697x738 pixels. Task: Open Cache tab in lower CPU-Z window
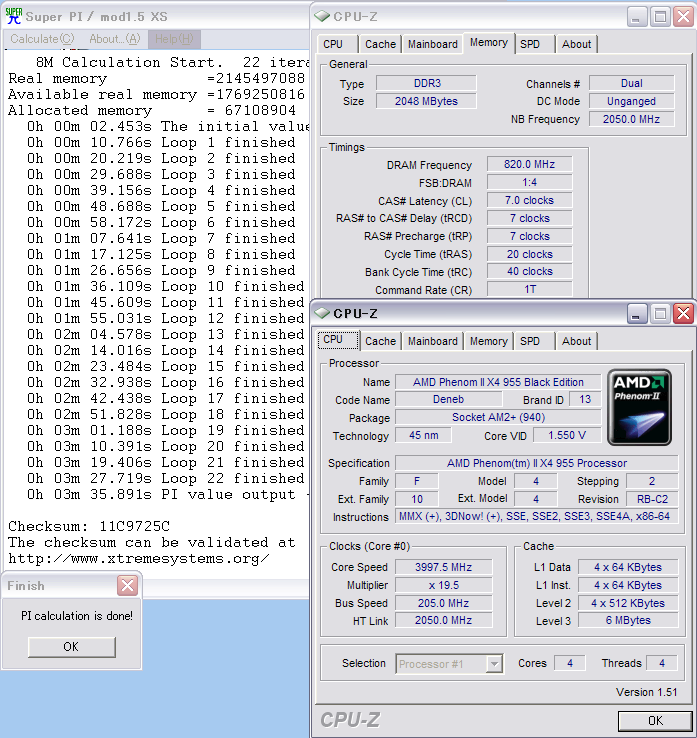pyautogui.click(x=380, y=341)
